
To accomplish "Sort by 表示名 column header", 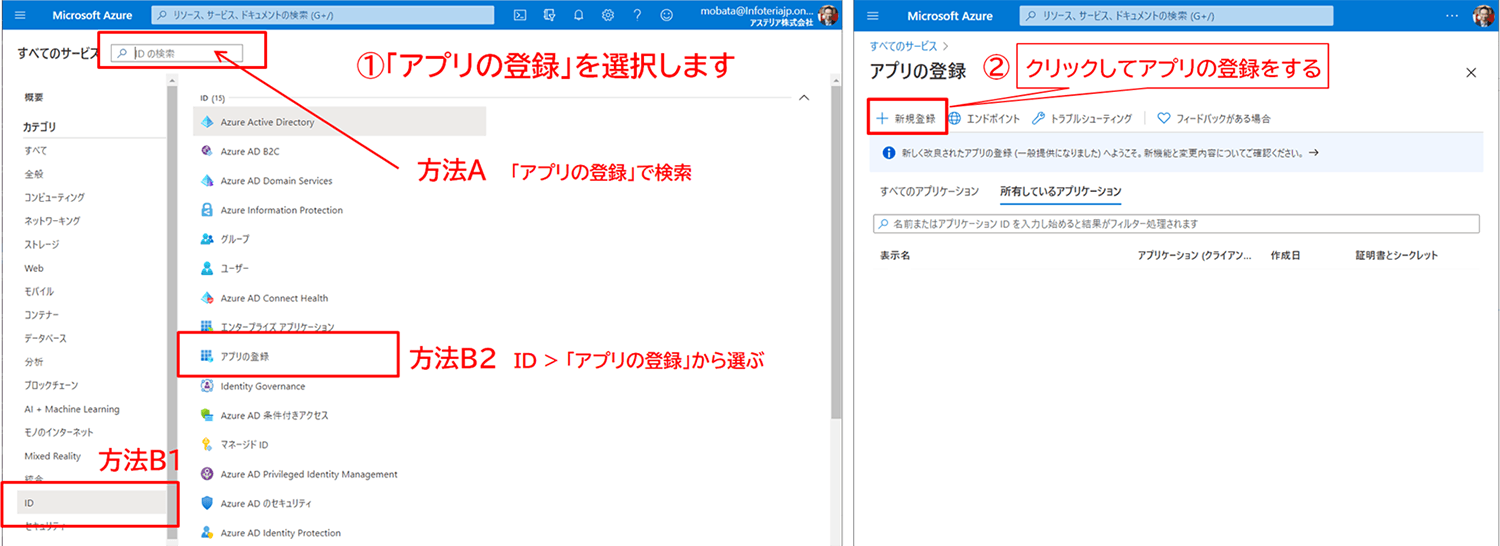I will pos(895,255).
